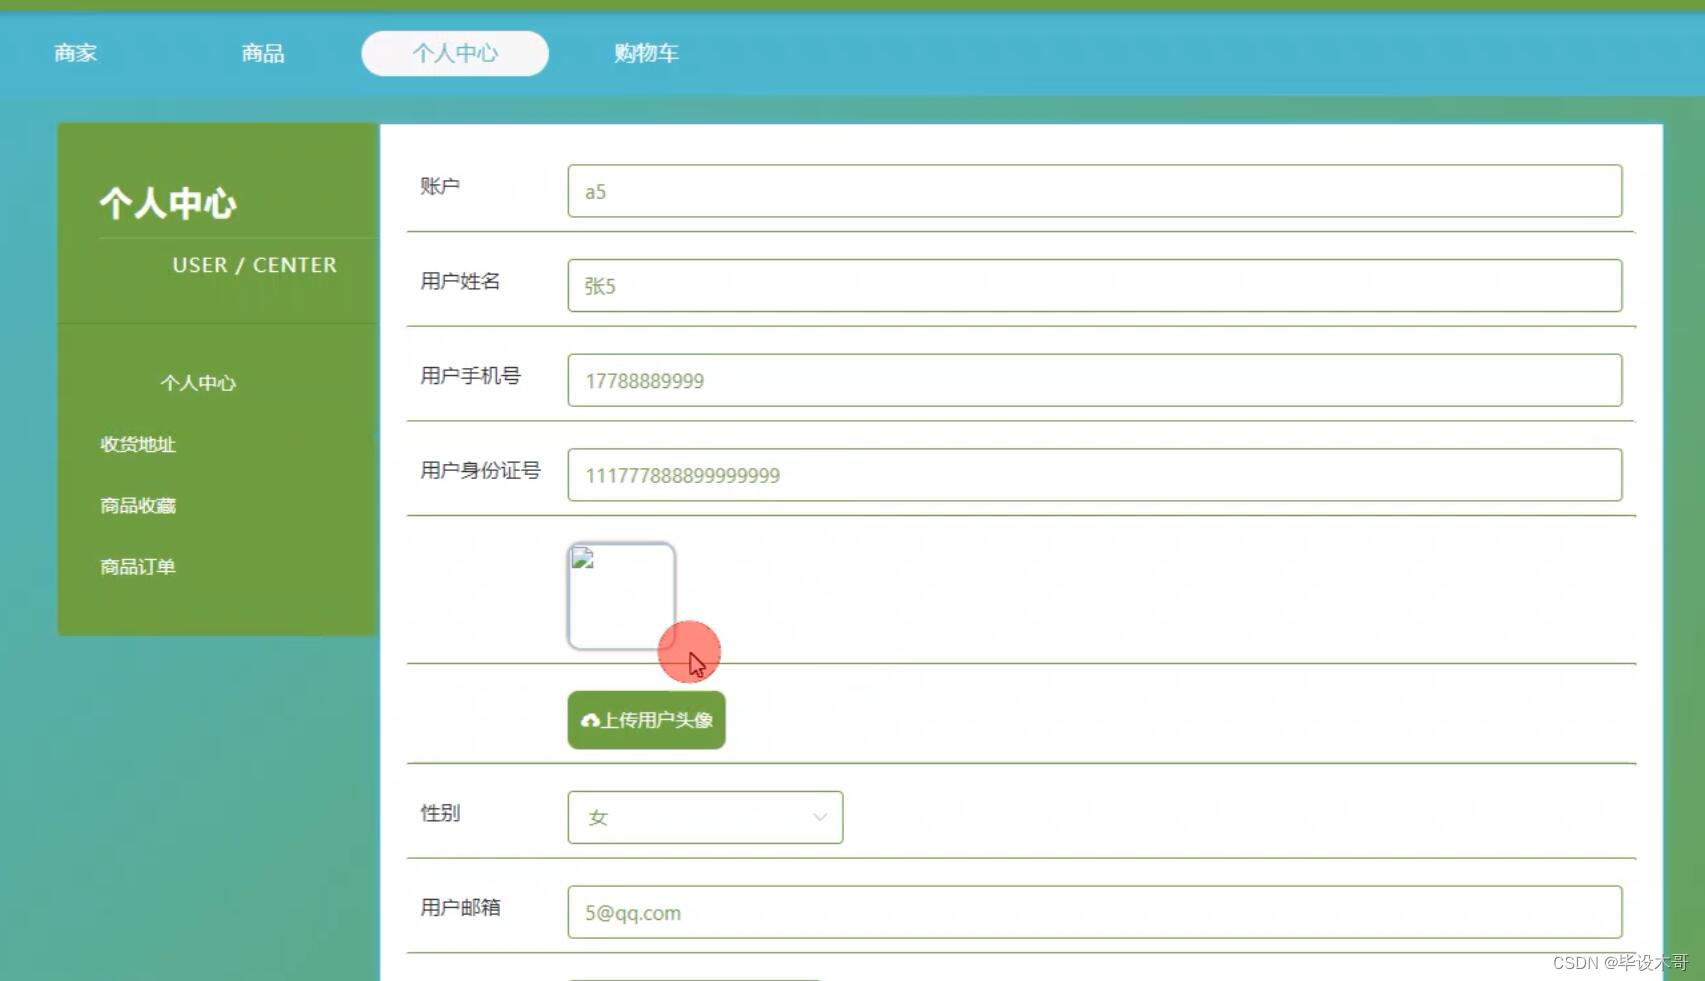Image resolution: width=1705 pixels, height=981 pixels.
Task: Open the 购物车 navigation tab
Action: point(646,53)
